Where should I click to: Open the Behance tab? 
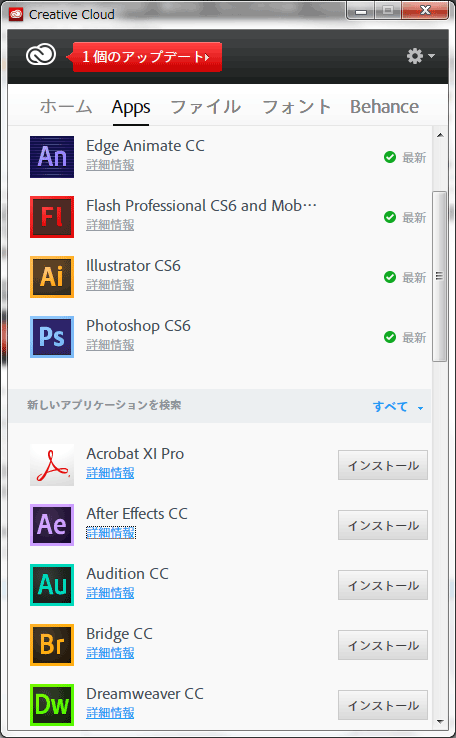pos(384,107)
